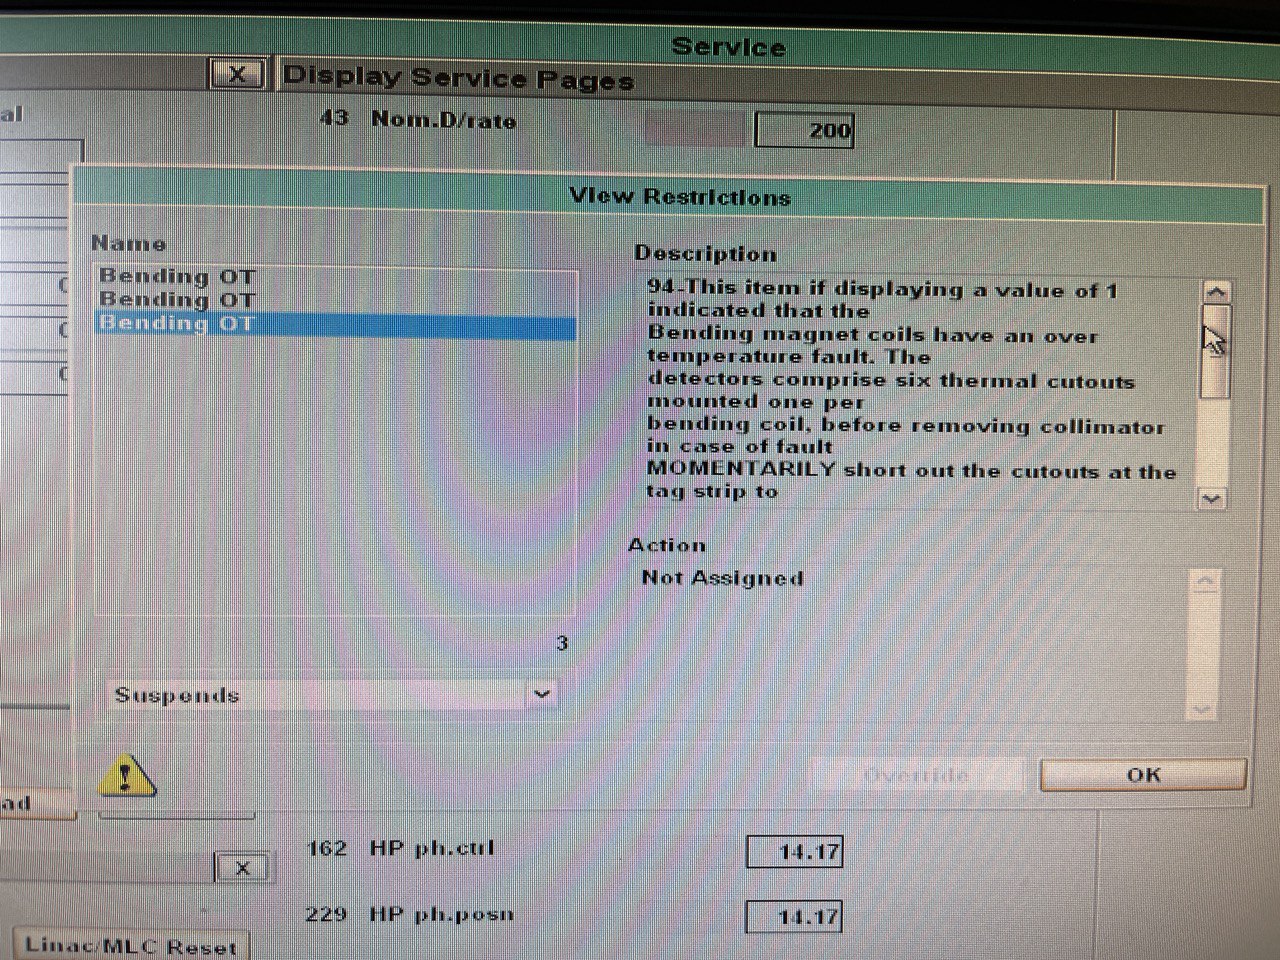This screenshot has height=960, width=1280.
Task: Click the OK button
Action: point(1143,775)
